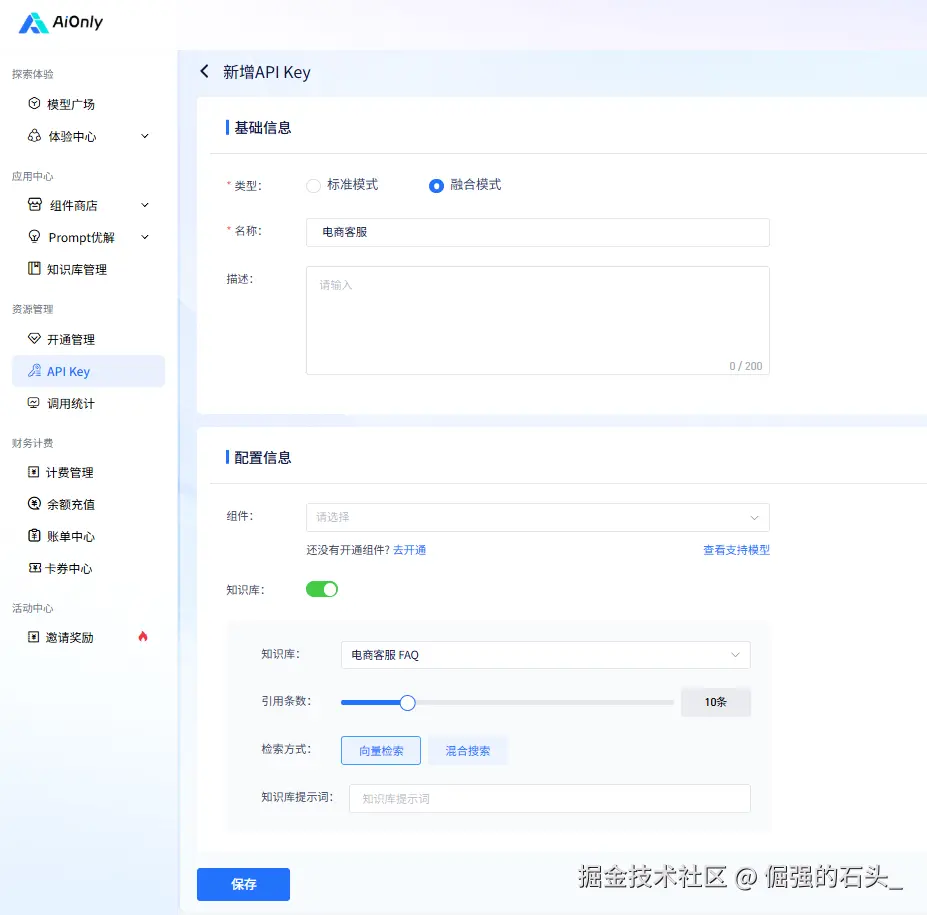Click the 计费管理 icon
The width and height of the screenshot is (927, 915).
click(34, 472)
